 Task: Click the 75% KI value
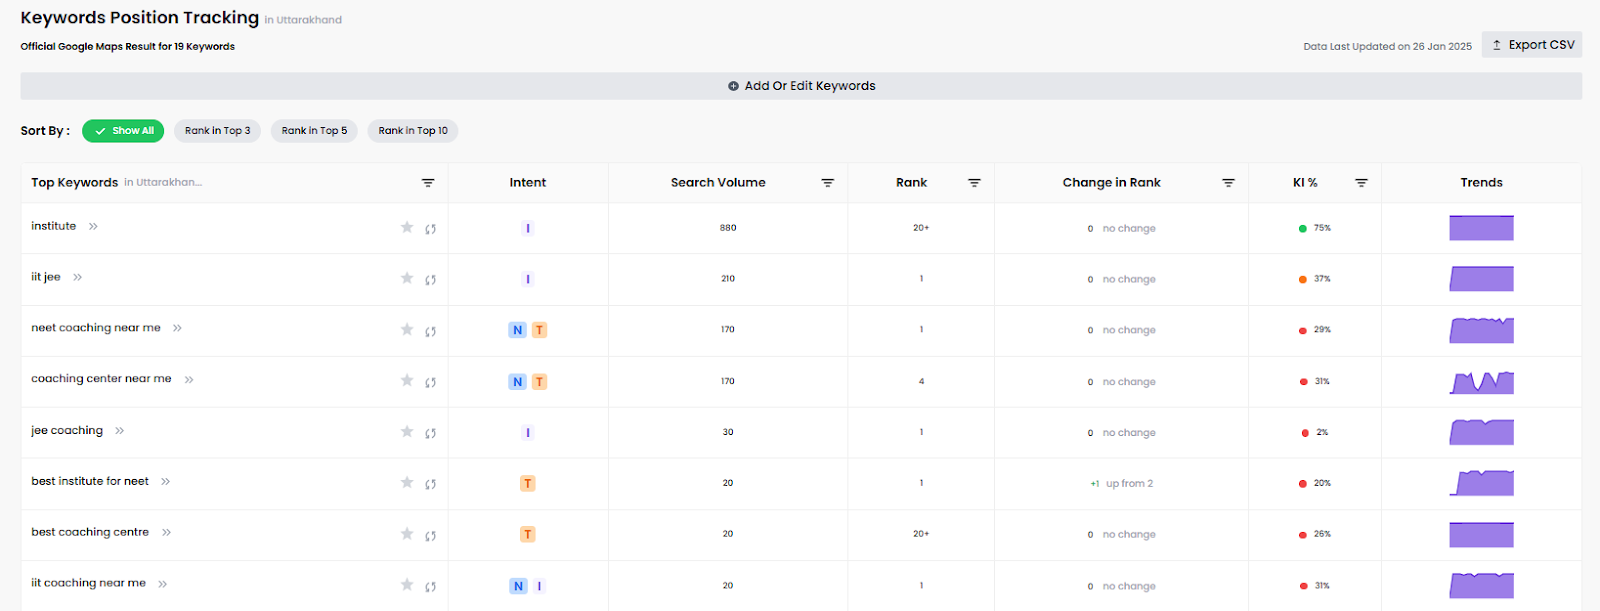pos(1322,228)
